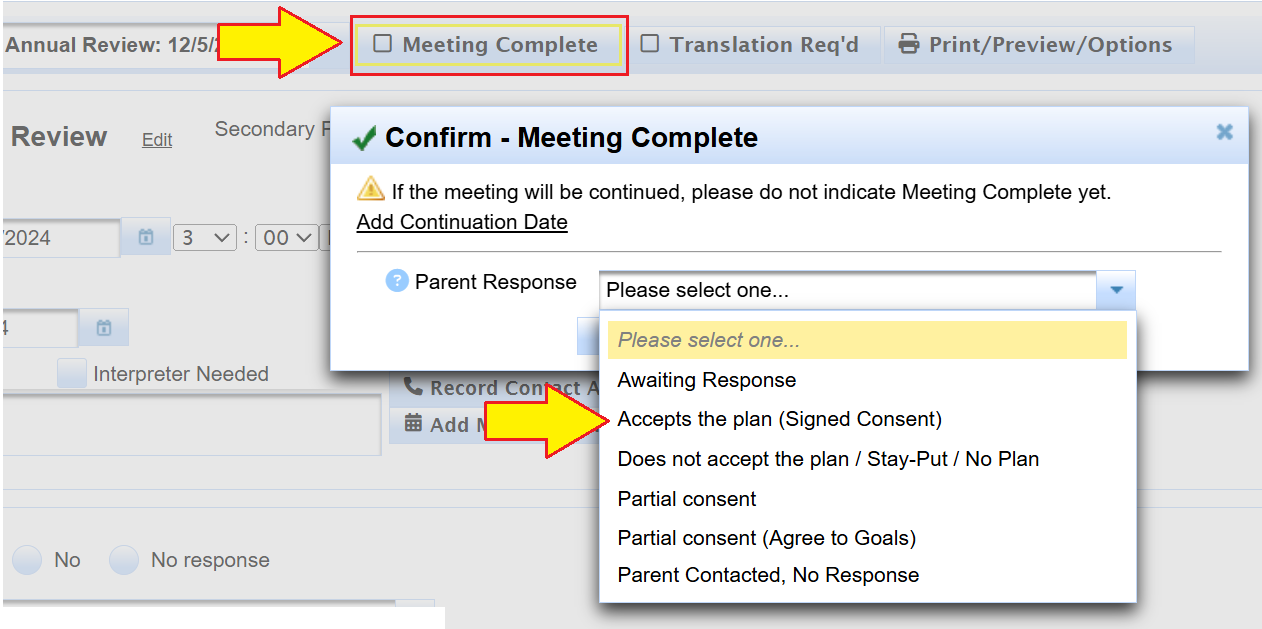Open the meeting date calendar picker

tap(146, 238)
